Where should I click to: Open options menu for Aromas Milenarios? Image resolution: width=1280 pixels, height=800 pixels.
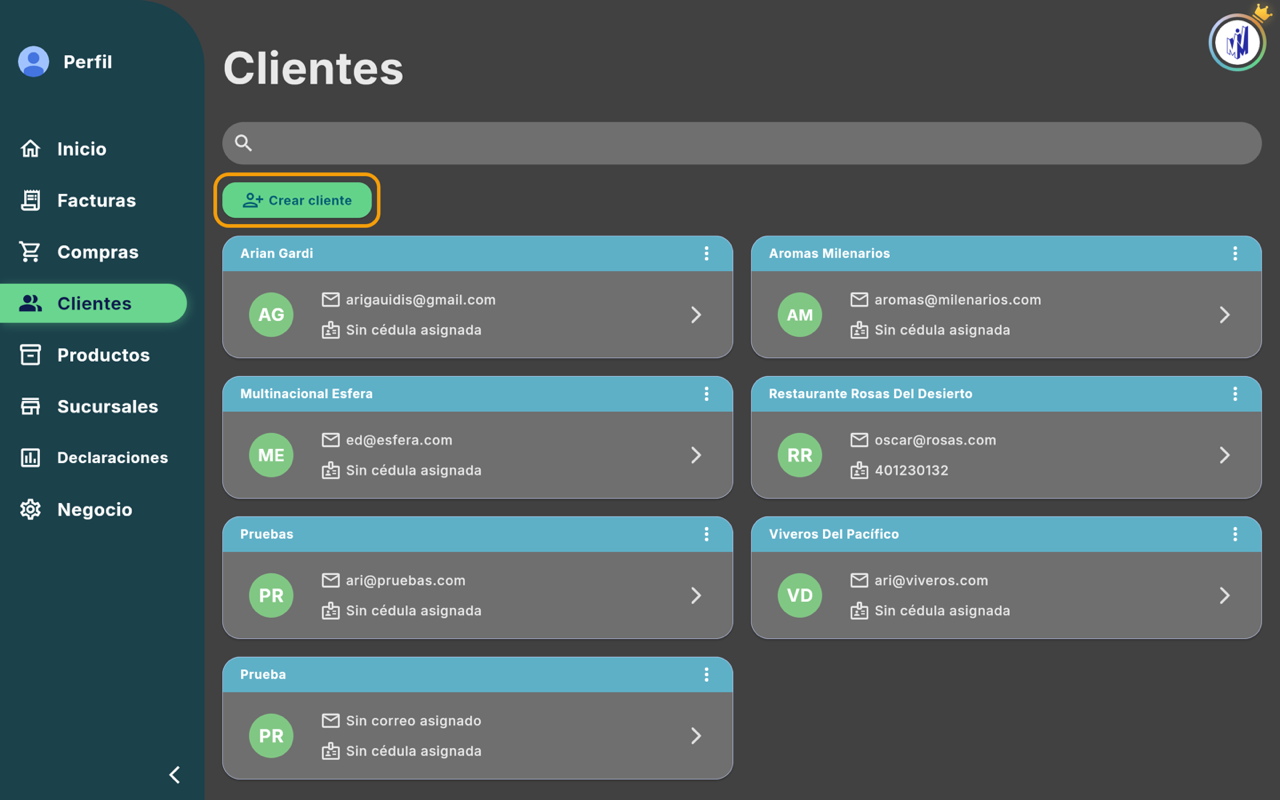1235,254
